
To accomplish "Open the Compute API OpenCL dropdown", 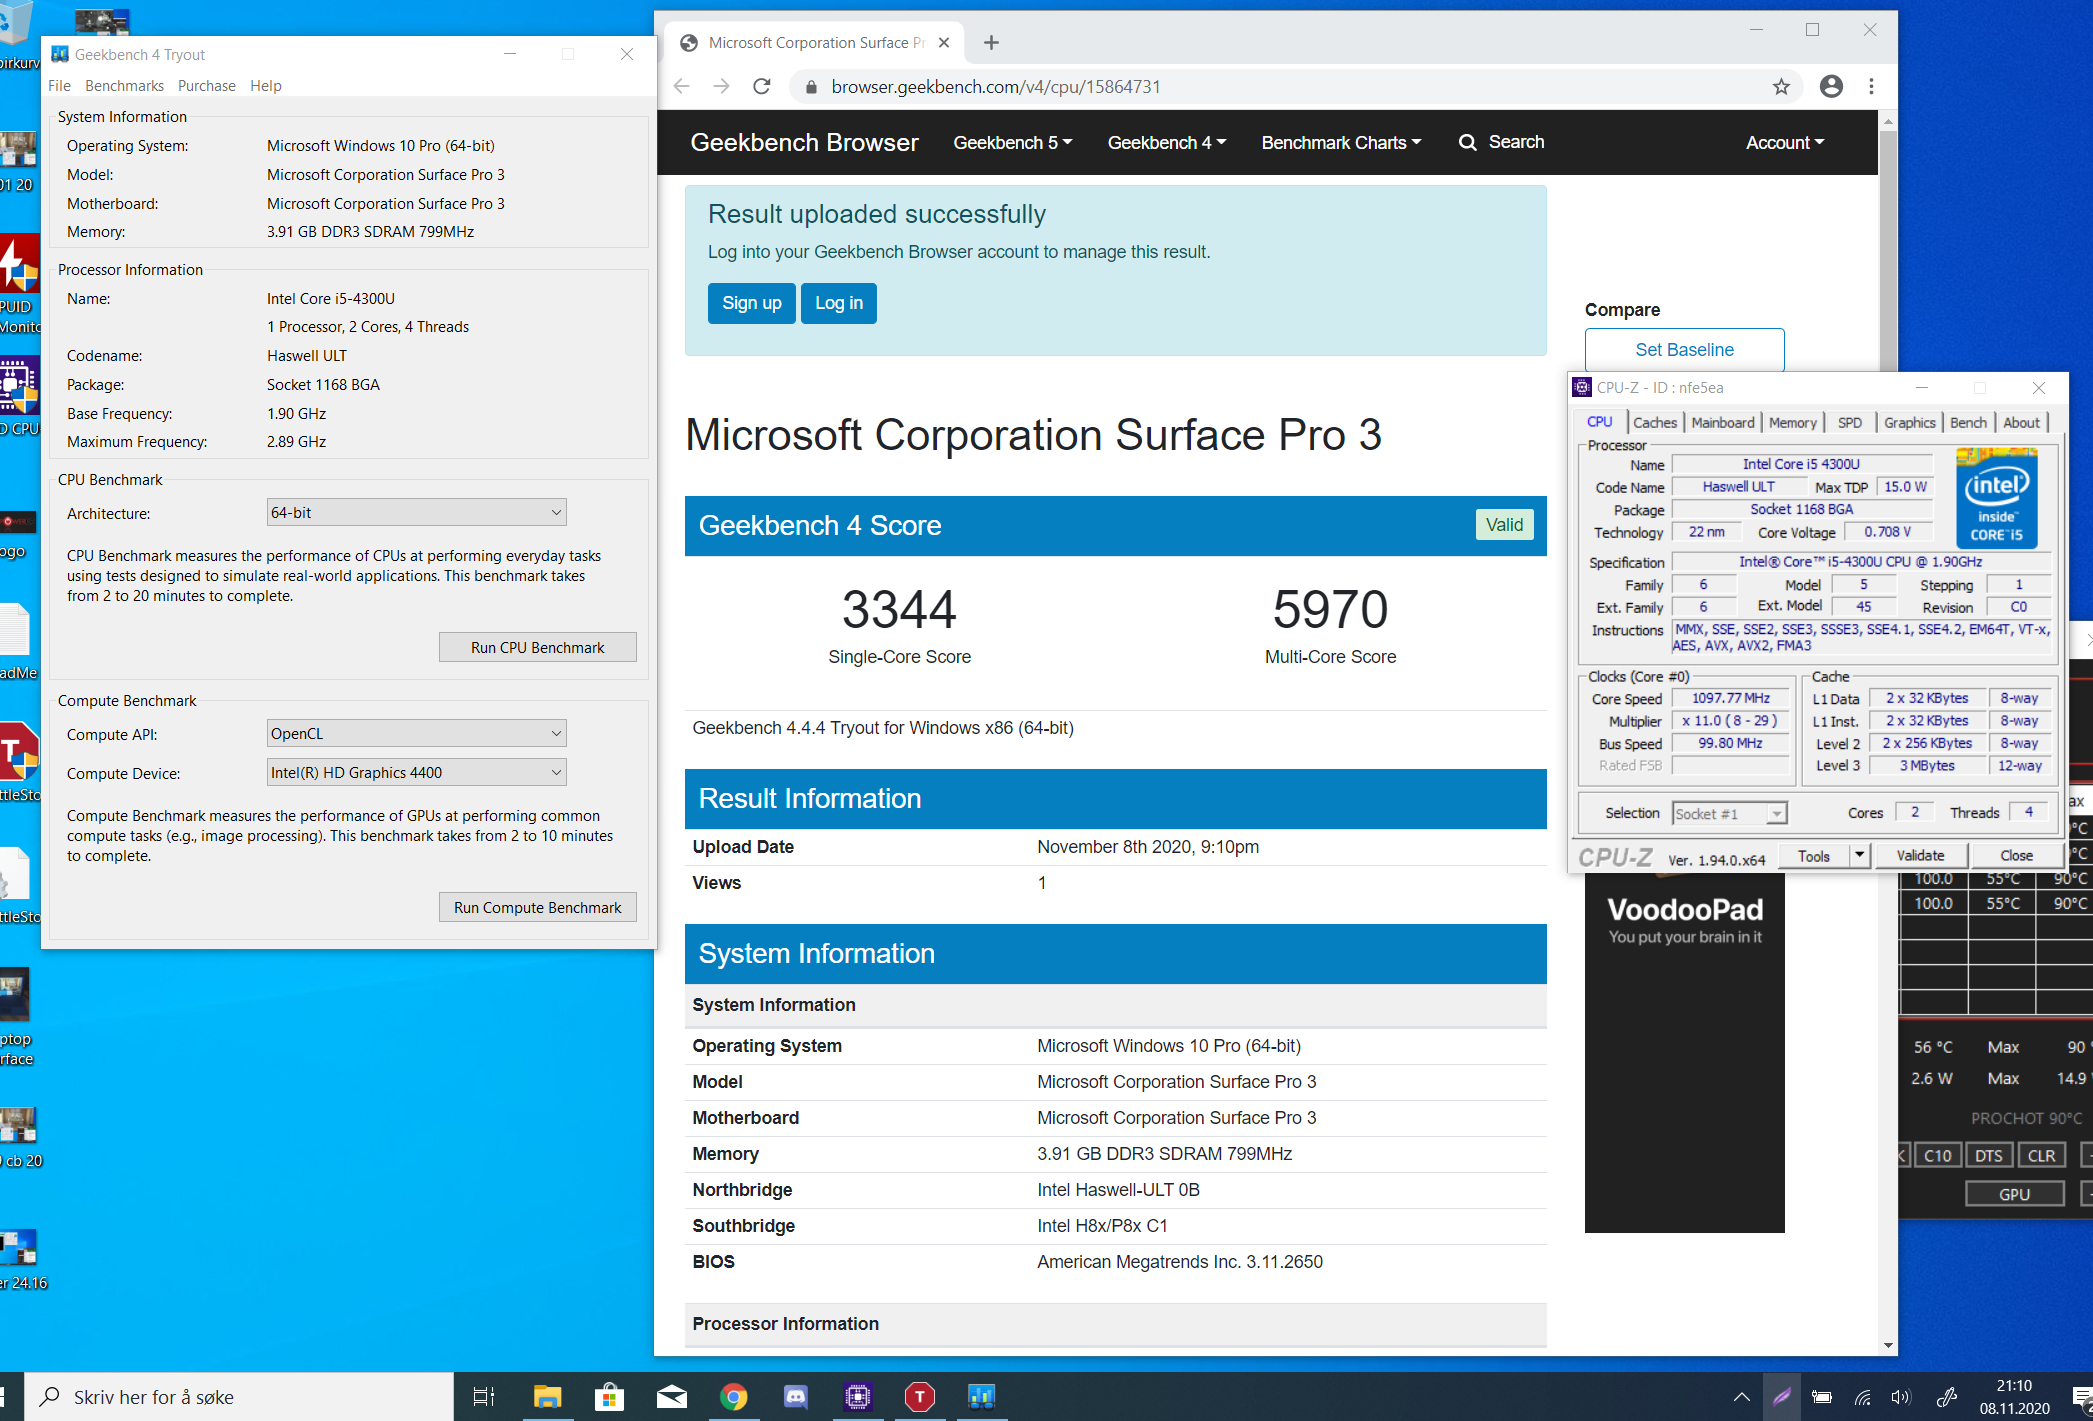I will point(416,733).
